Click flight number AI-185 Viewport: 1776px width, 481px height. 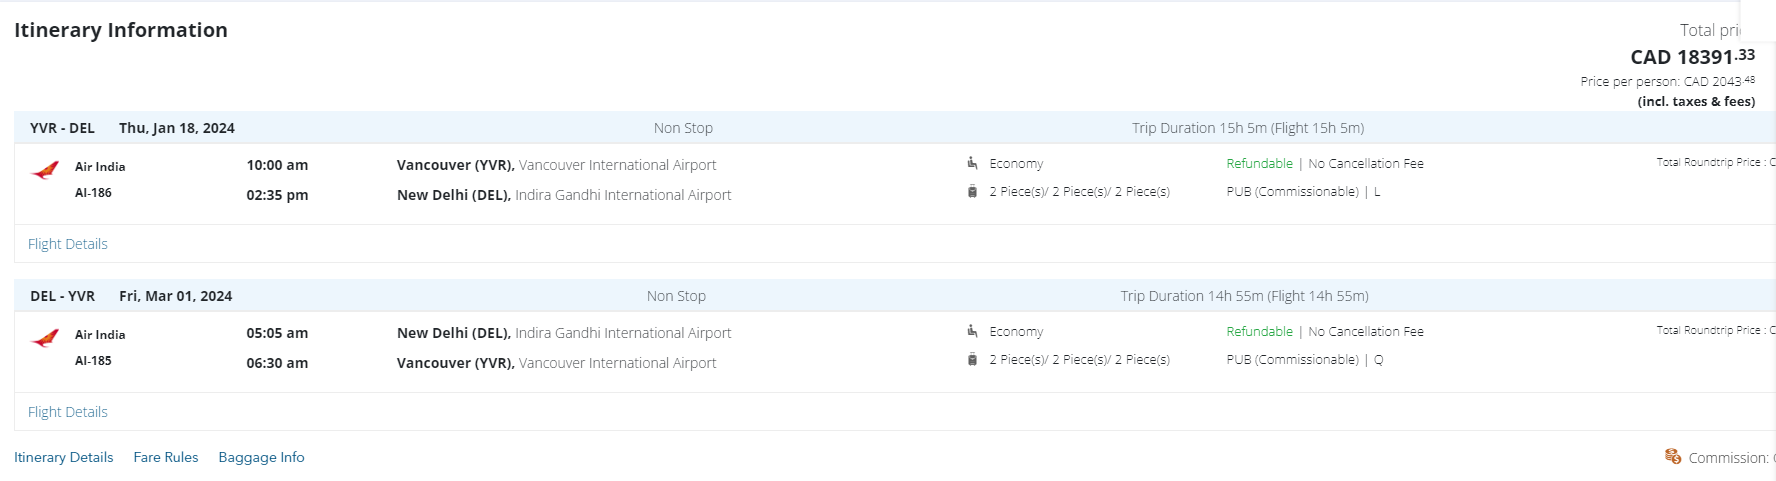tap(93, 360)
